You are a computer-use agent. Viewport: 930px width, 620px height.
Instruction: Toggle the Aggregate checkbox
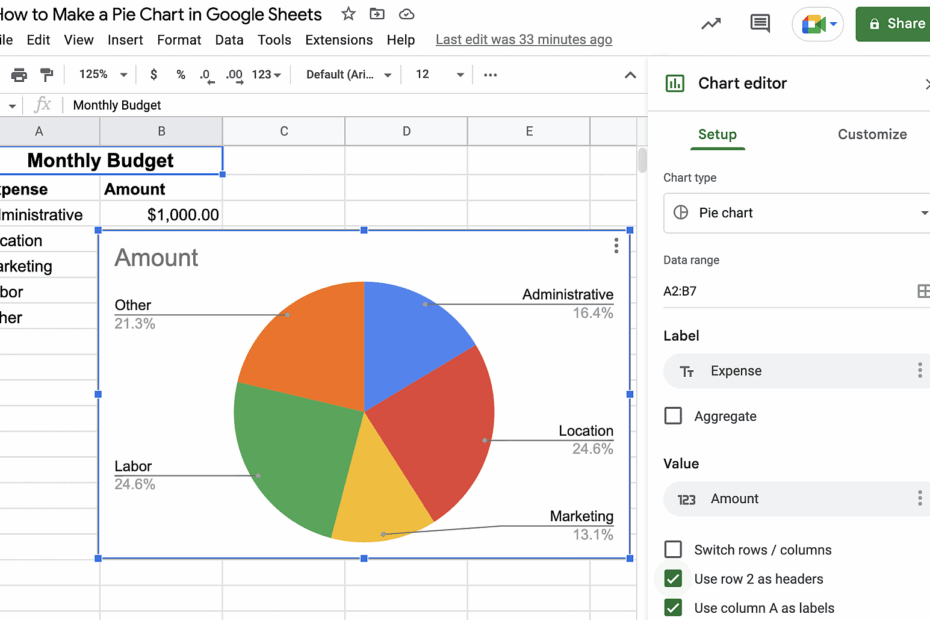click(x=673, y=416)
